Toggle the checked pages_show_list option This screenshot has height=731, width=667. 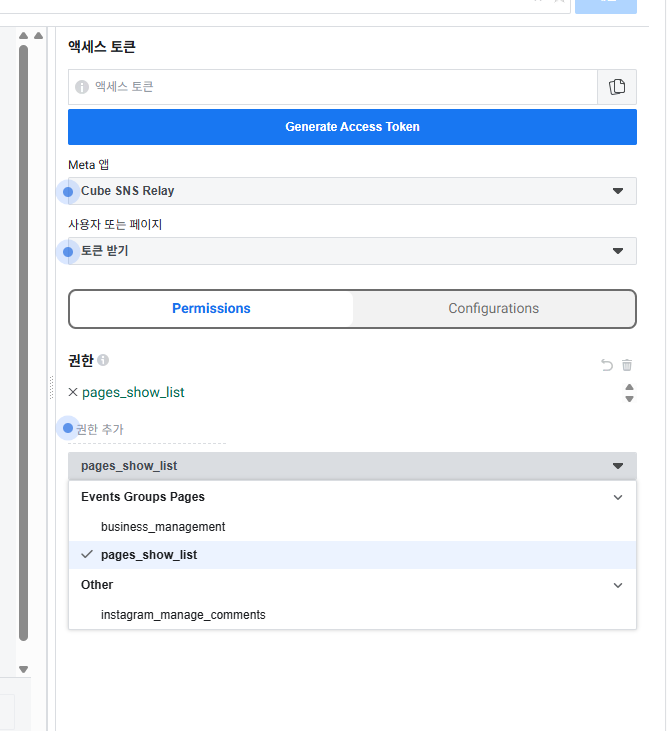point(352,555)
